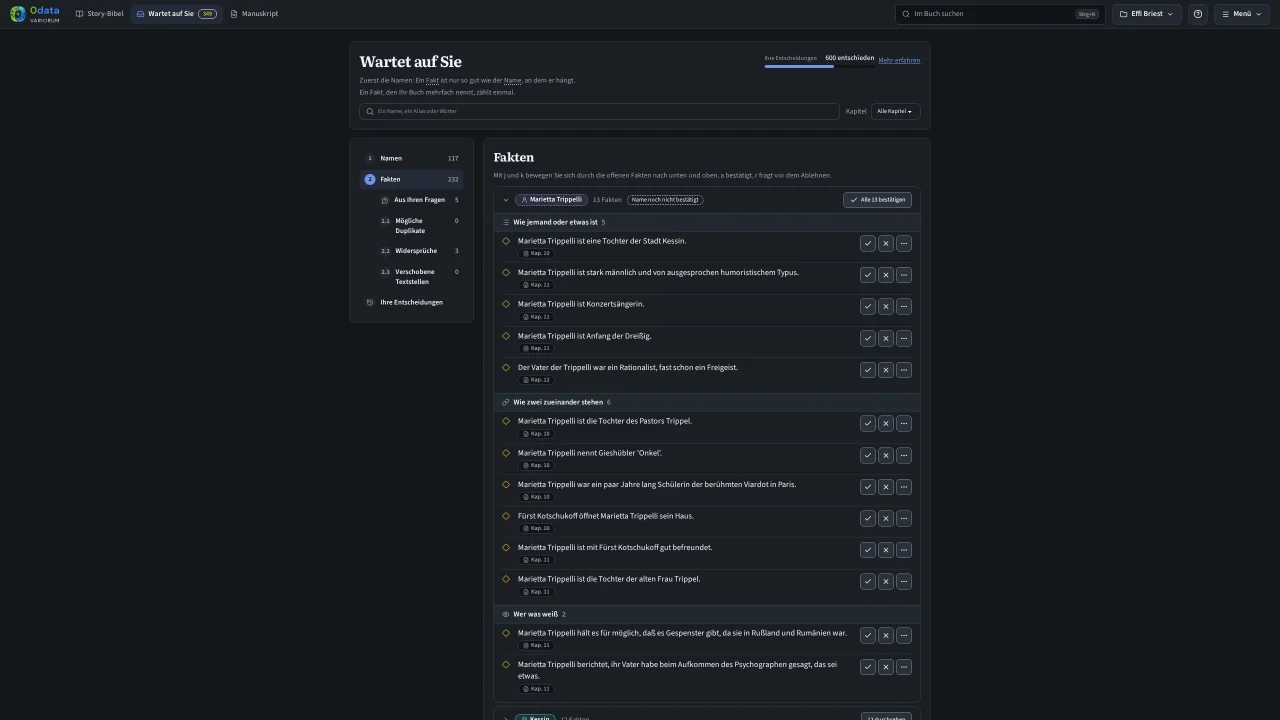Confirm fact 'ist Konzertsängerin'
Image resolution: width=1280 pixels, height=720 pixels.
pyautogui.click(x=867, y=306)
